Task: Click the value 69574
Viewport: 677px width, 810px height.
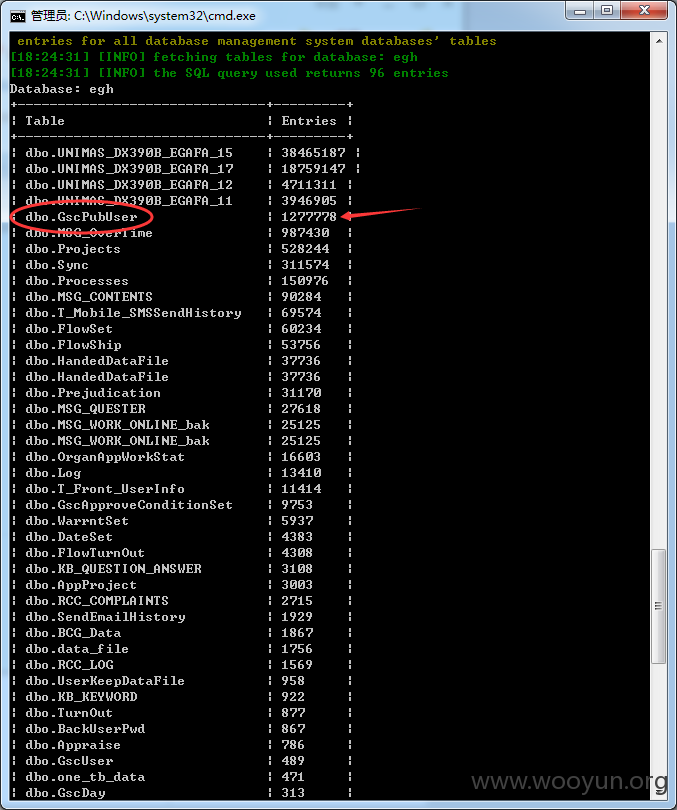Action: [x=301, y=313]
